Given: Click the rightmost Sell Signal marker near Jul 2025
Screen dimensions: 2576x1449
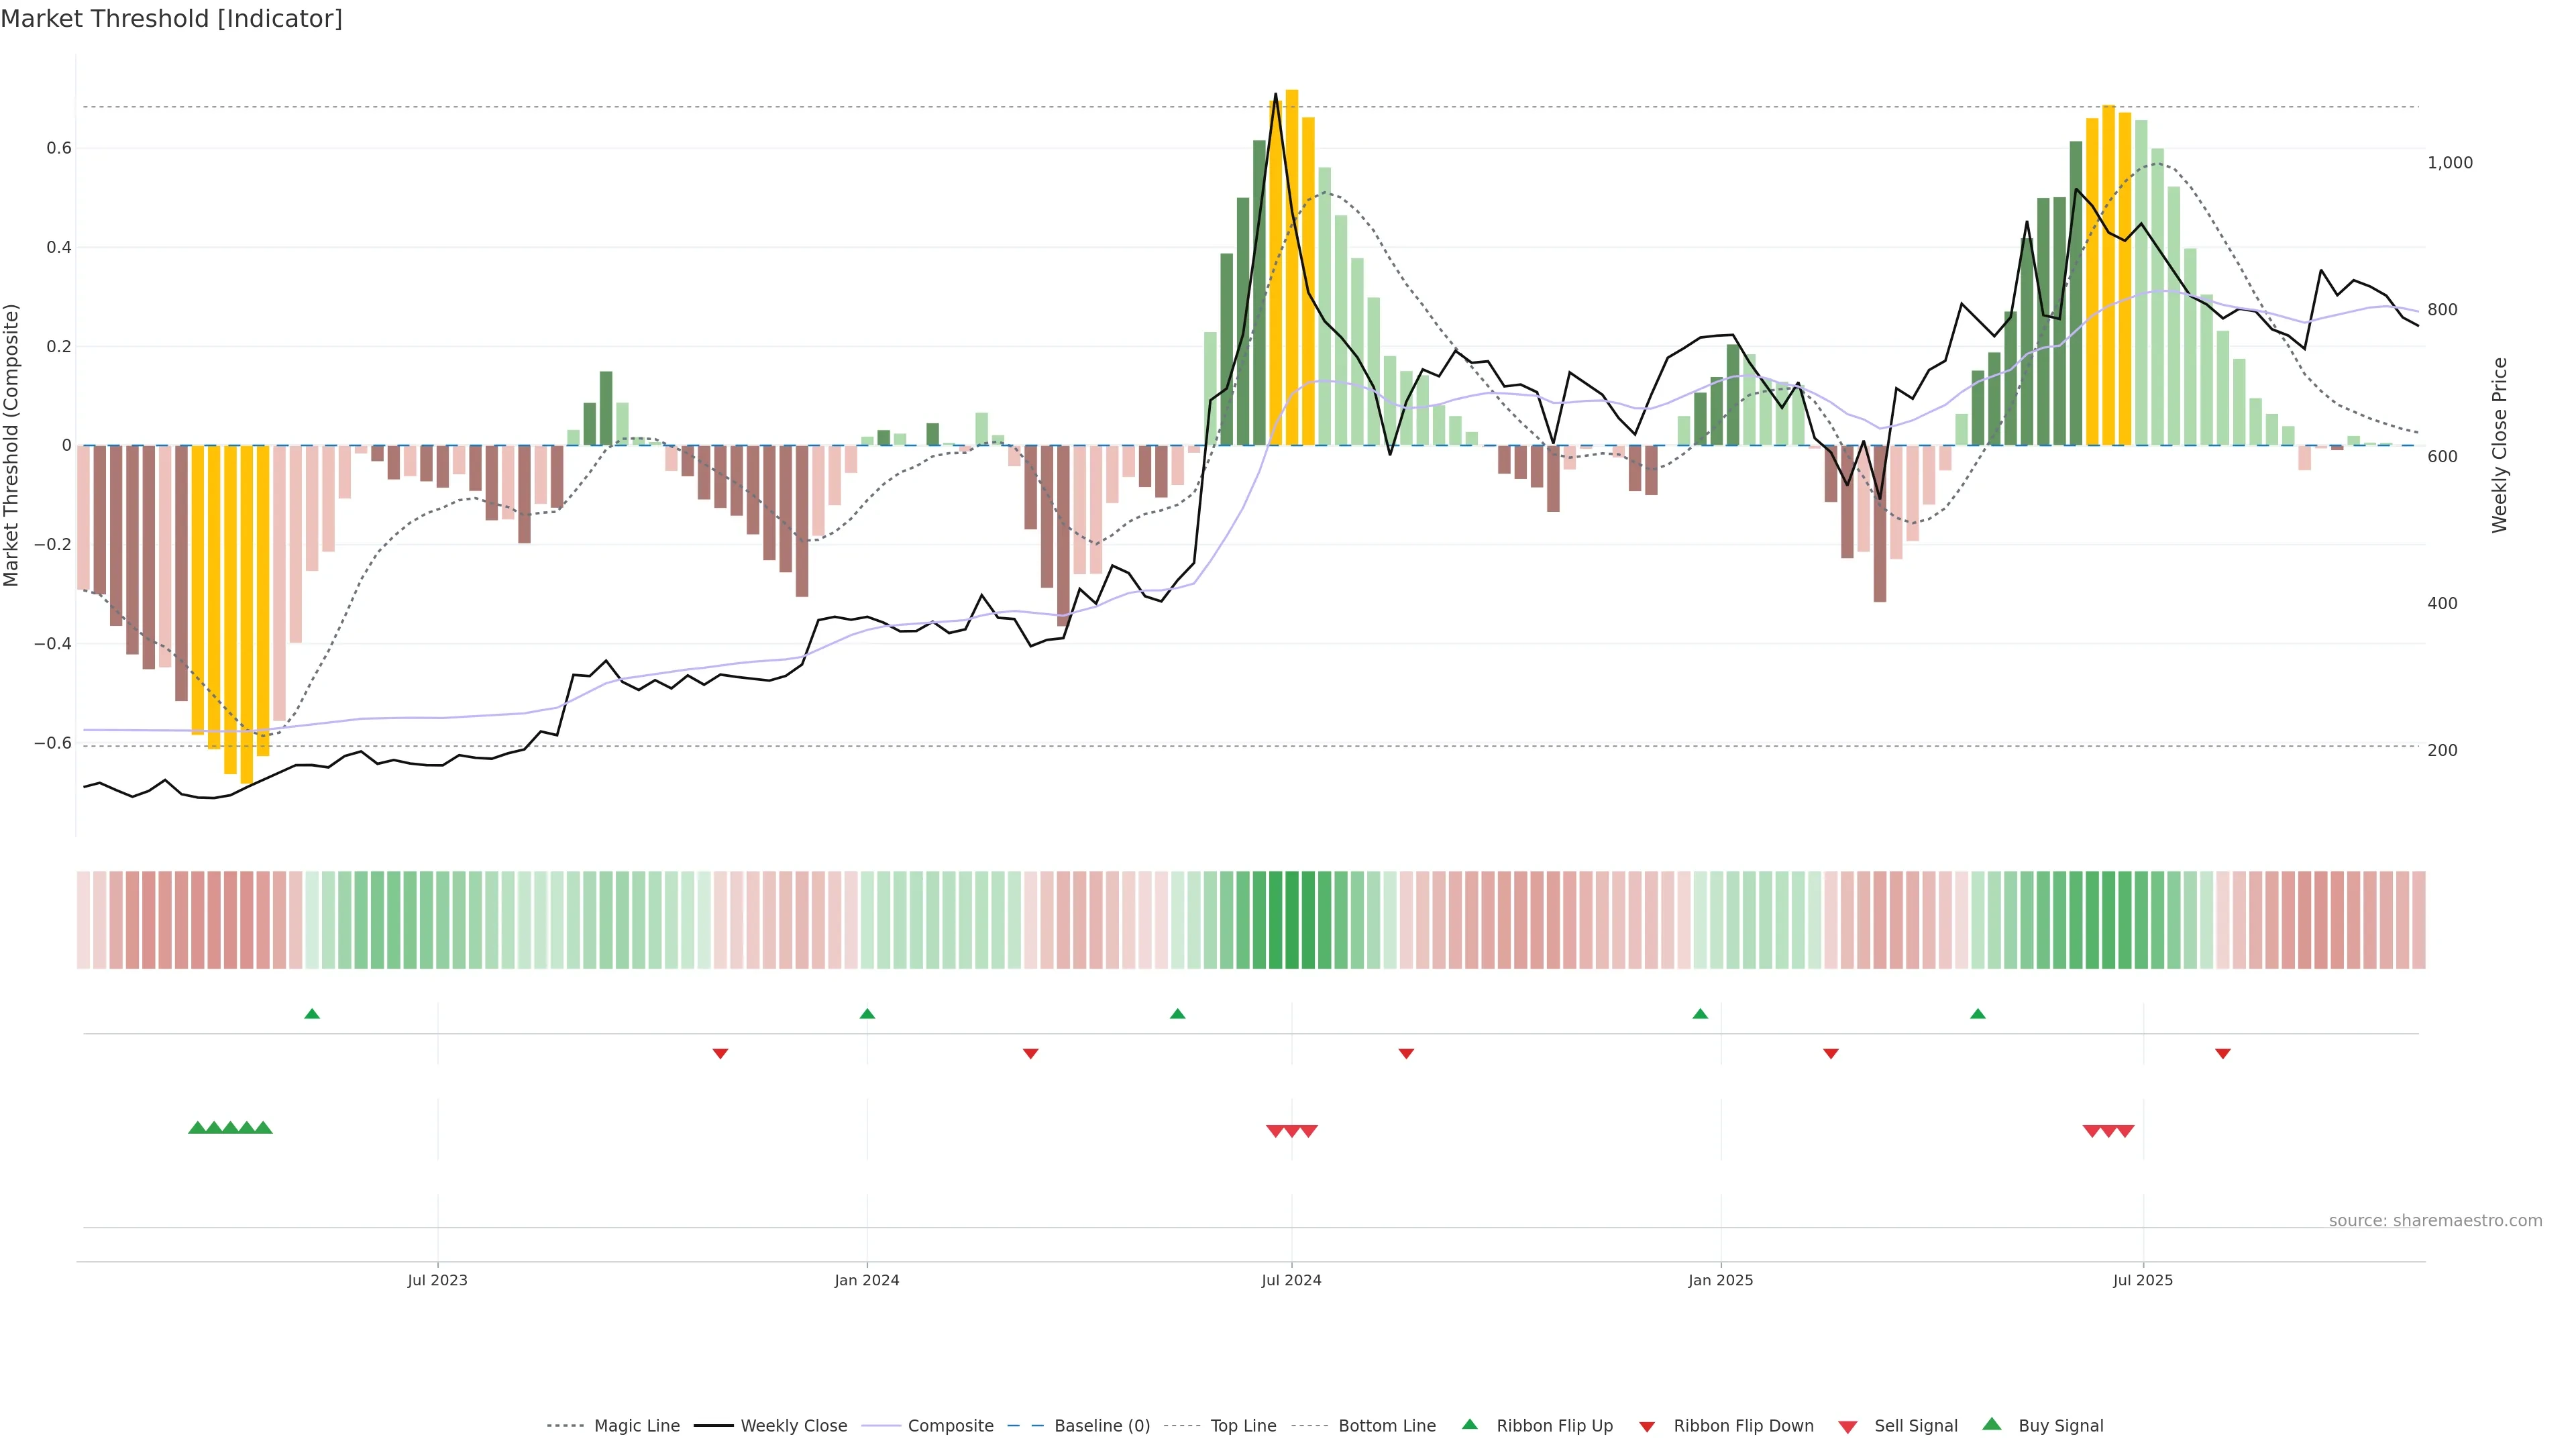Looking at the screenshot, I should click(2125, 1131).
